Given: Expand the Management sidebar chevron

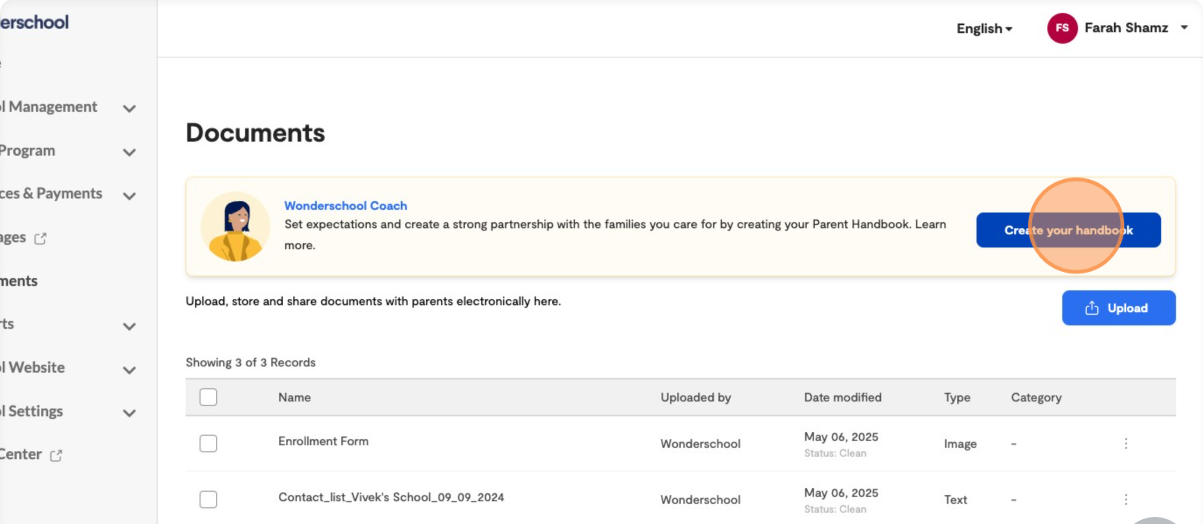Looking at the screenshot, I should click(129, 108).
